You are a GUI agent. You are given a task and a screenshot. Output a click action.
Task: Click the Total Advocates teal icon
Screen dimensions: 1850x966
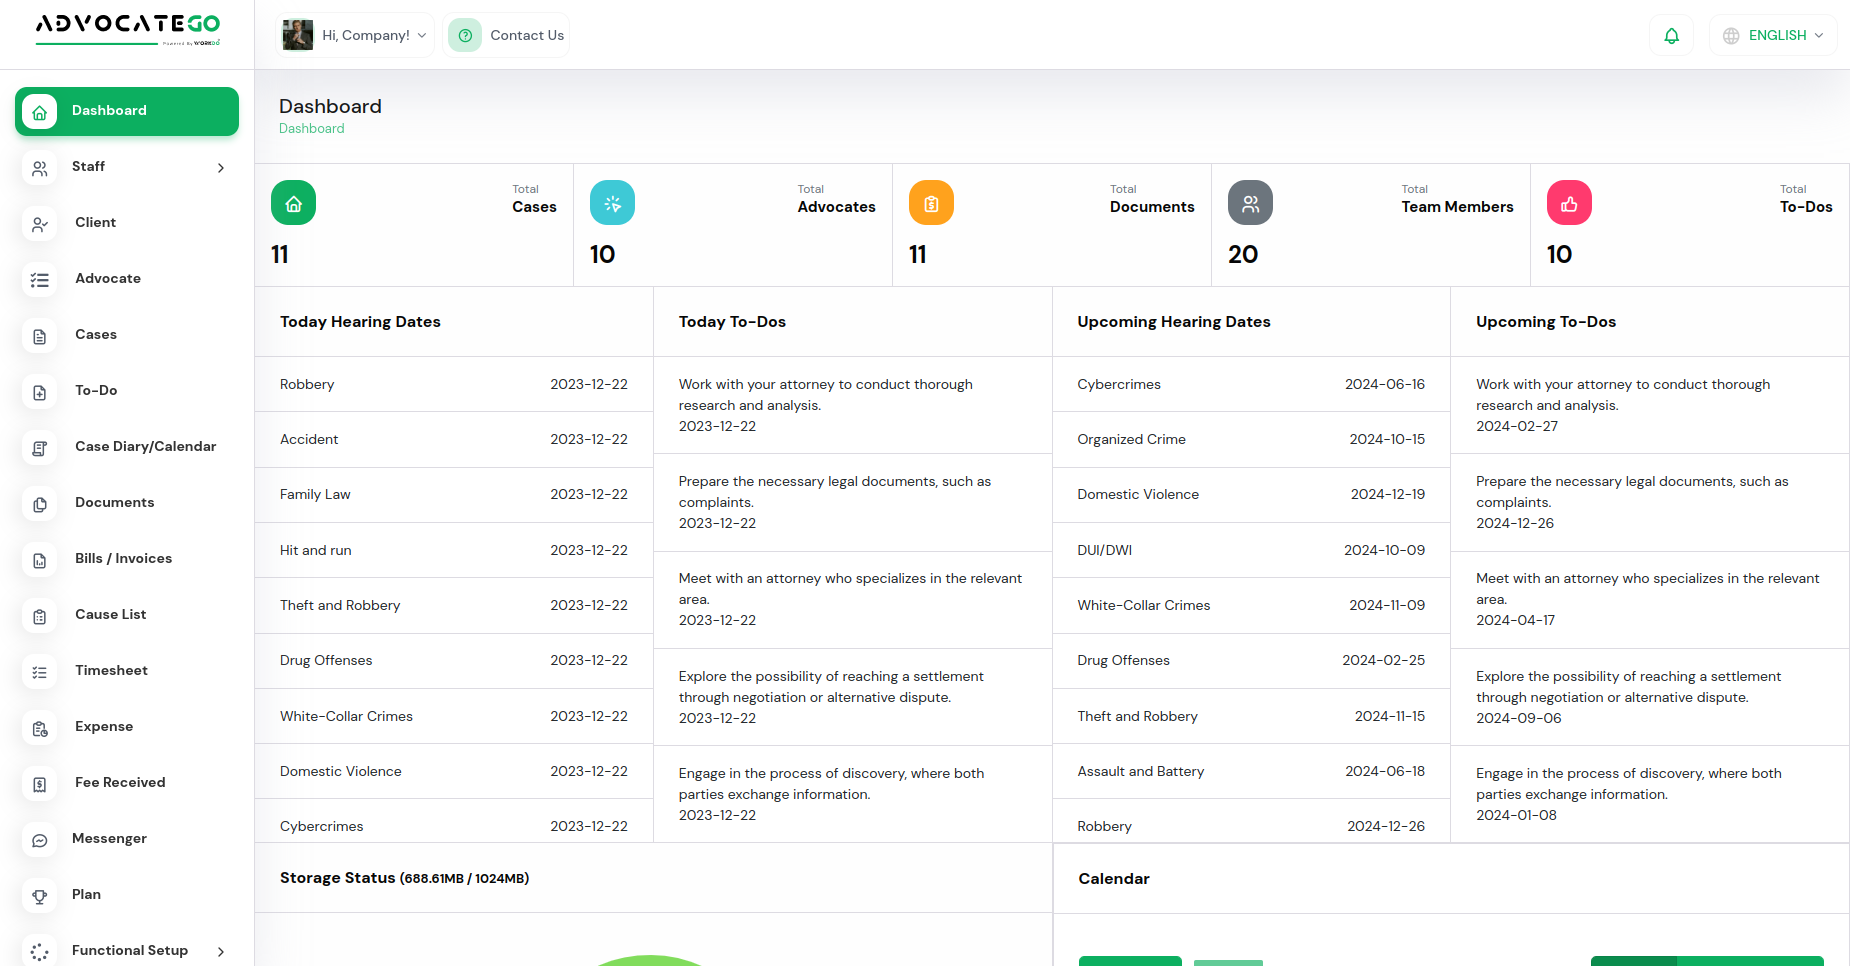[612, 203]
